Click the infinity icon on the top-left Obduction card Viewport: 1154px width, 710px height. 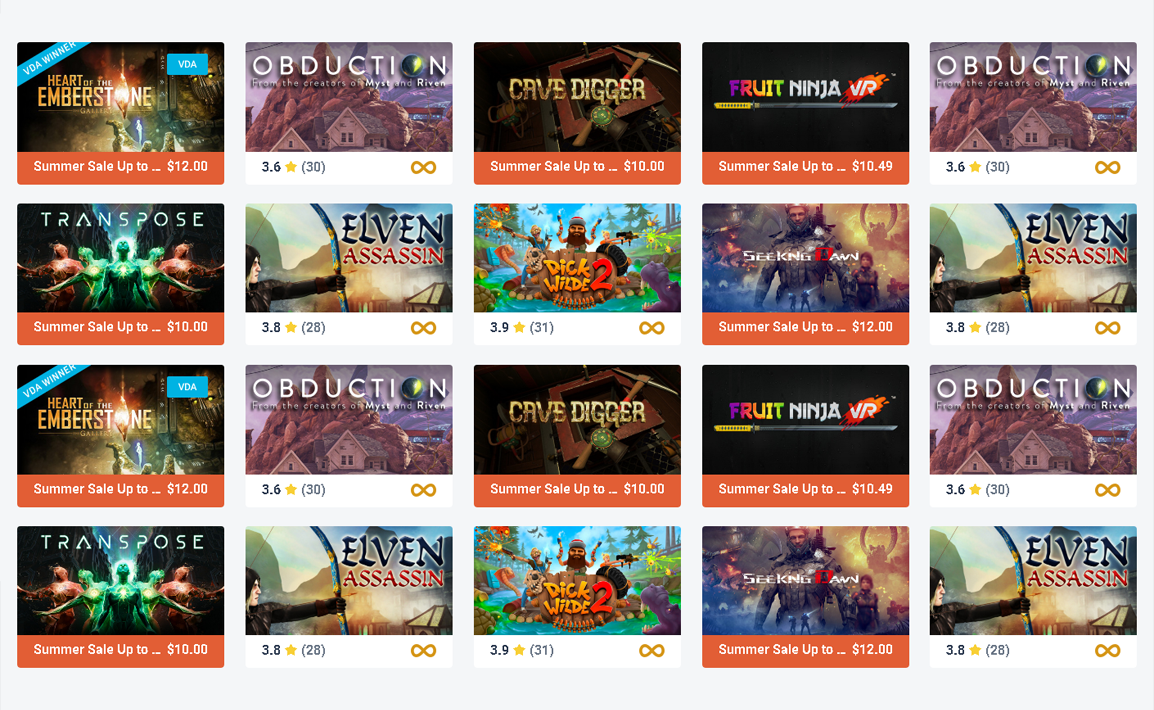click(423, 167)
